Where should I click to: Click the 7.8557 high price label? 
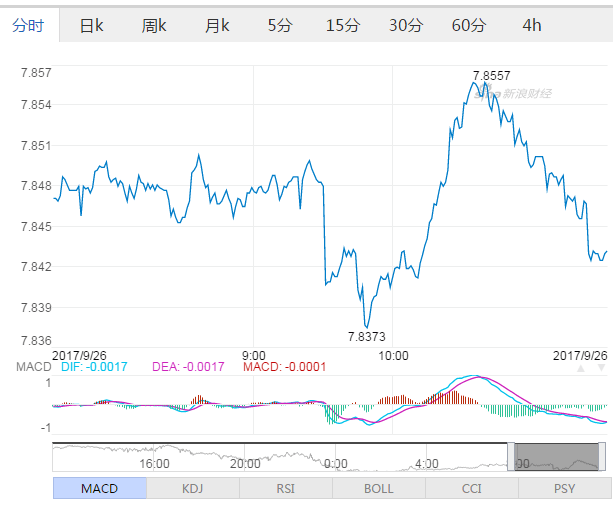(x=491, y=75)
